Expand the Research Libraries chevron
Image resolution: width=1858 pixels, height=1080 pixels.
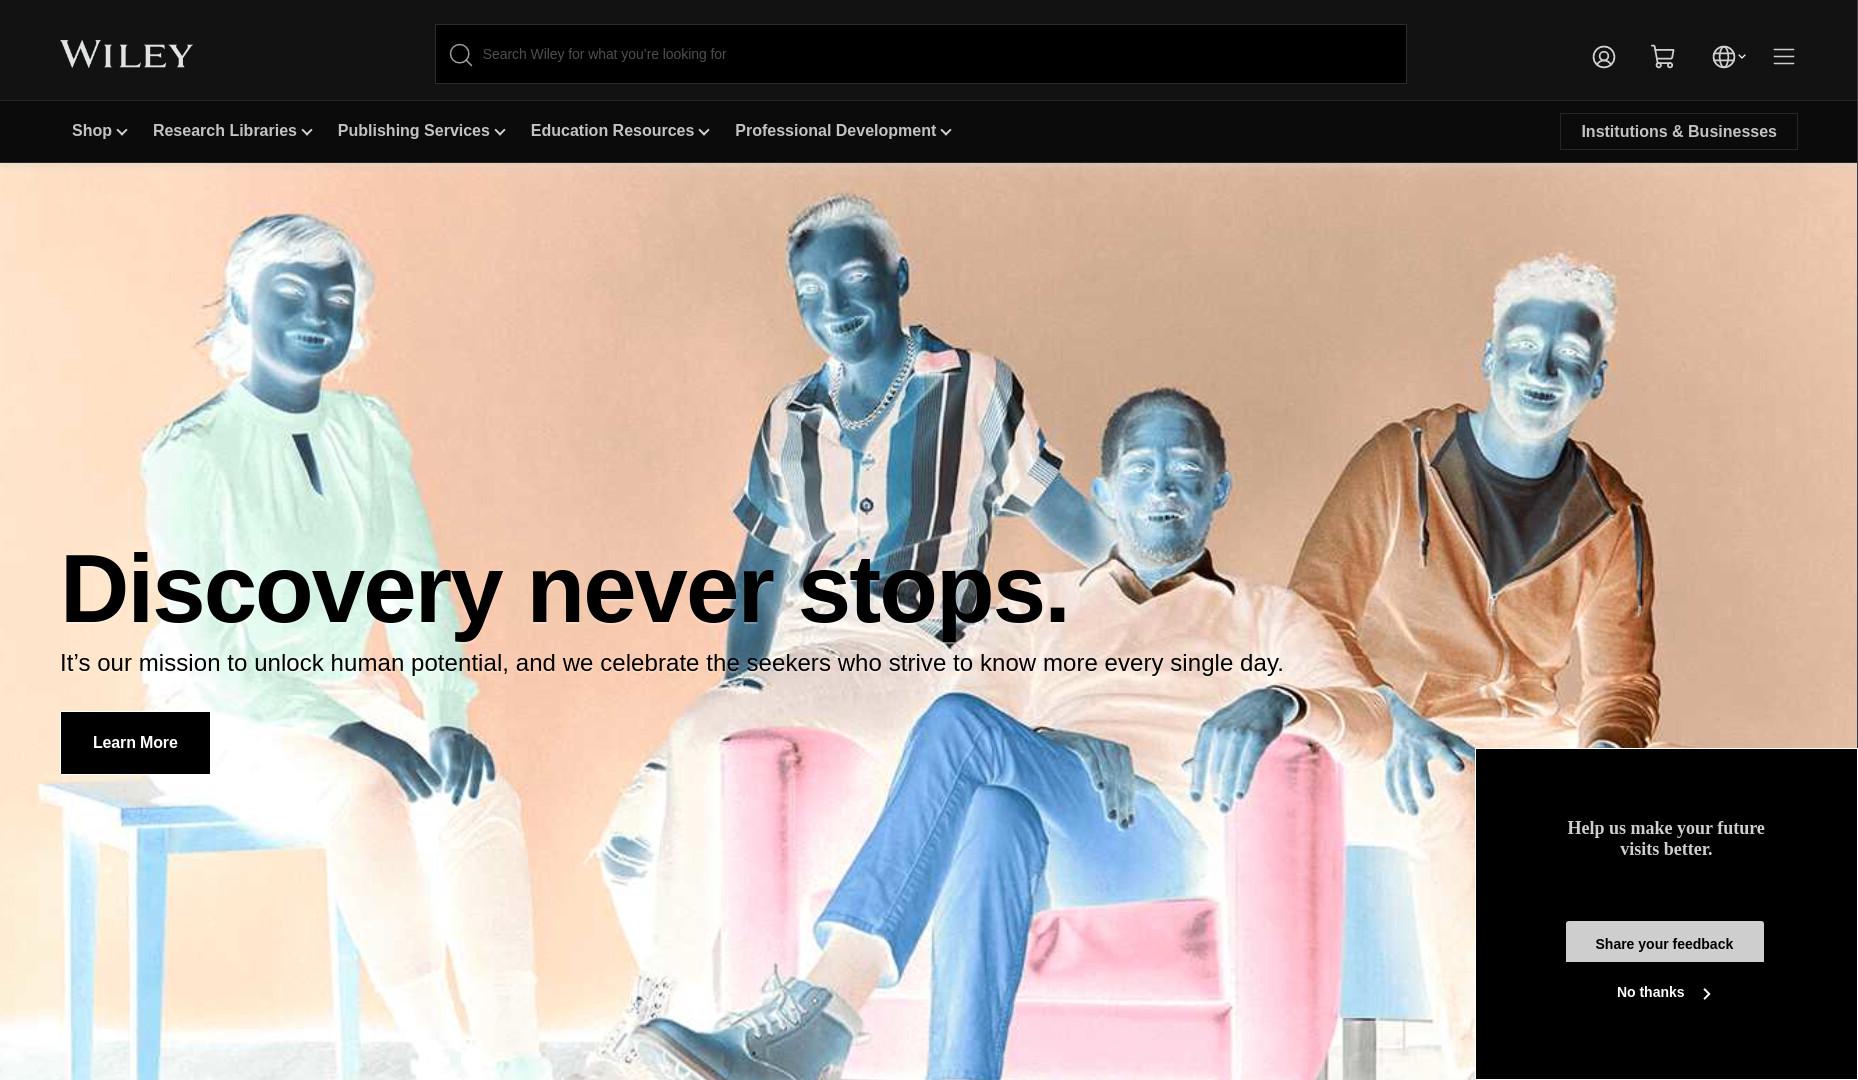tap(307, 132)
